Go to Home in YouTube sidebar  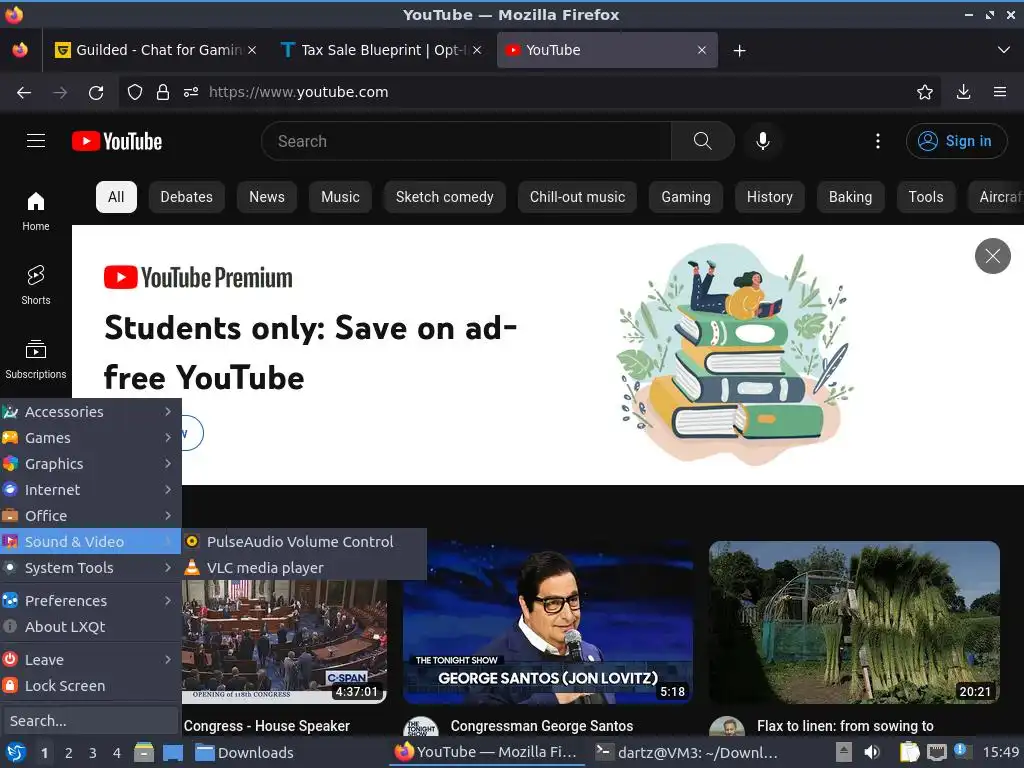tap(36, 211)
